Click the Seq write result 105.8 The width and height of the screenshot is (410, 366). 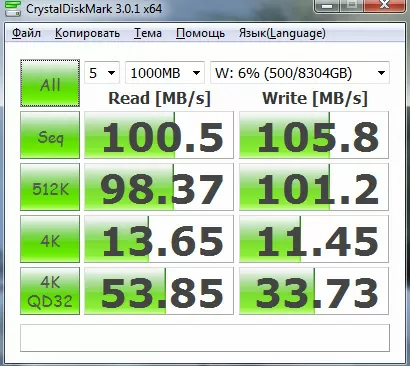point(314,135)
